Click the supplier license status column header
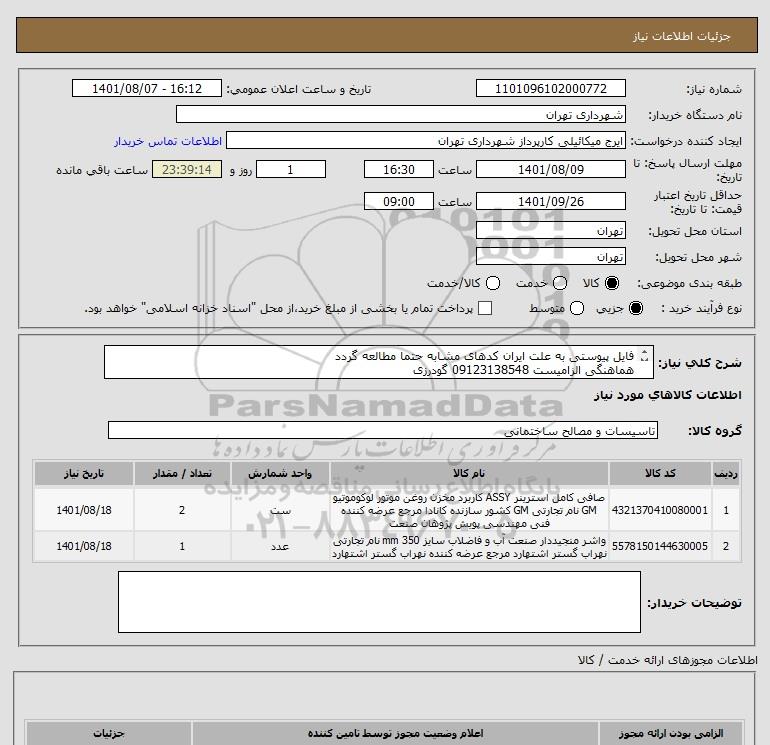Screen dimensions: 770x745 (x=395, y=733)
